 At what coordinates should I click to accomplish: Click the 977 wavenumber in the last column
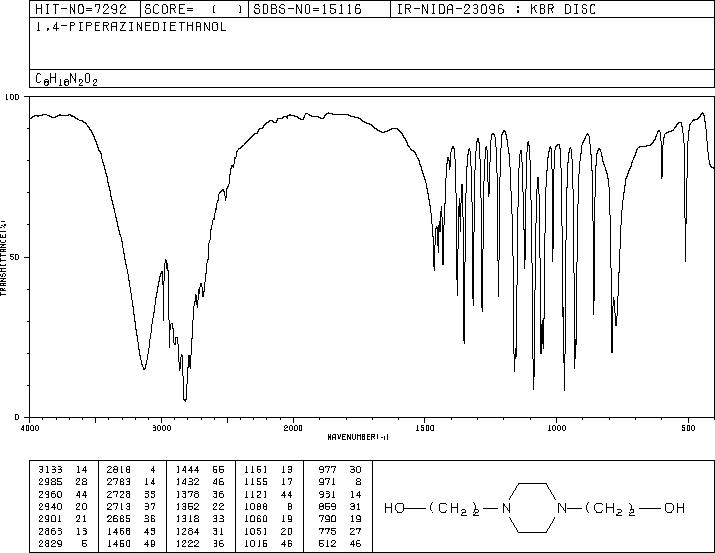327,469
